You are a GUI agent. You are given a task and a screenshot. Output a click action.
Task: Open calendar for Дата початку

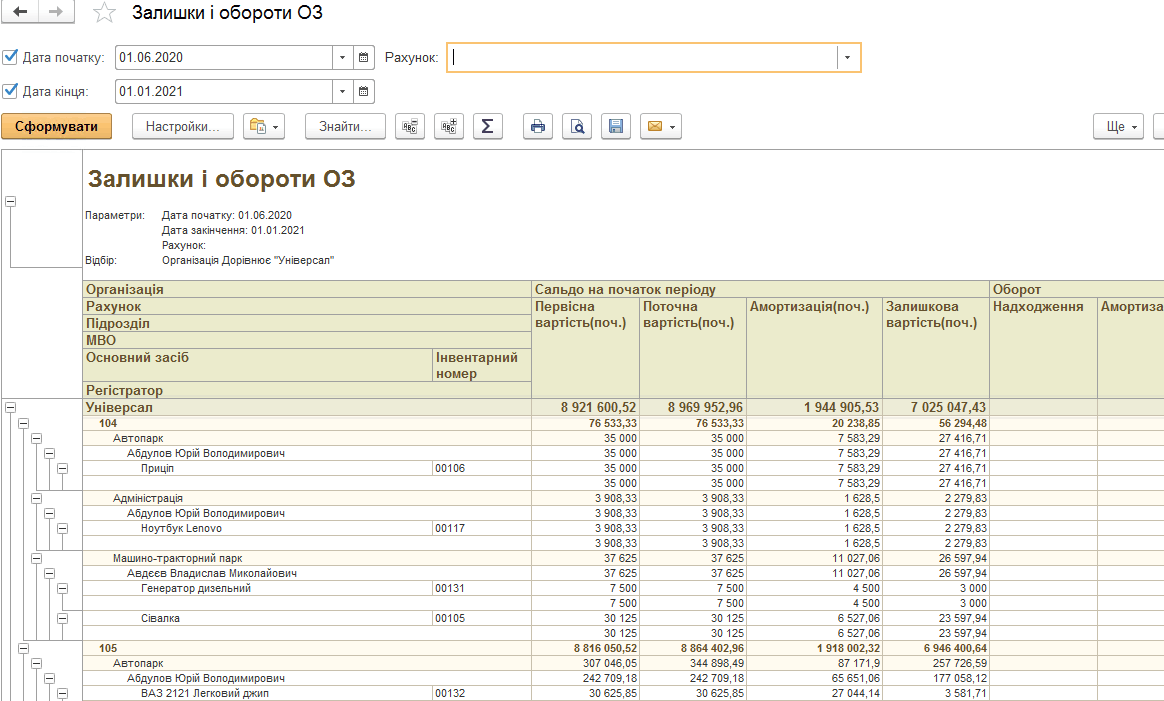[364, 57]
